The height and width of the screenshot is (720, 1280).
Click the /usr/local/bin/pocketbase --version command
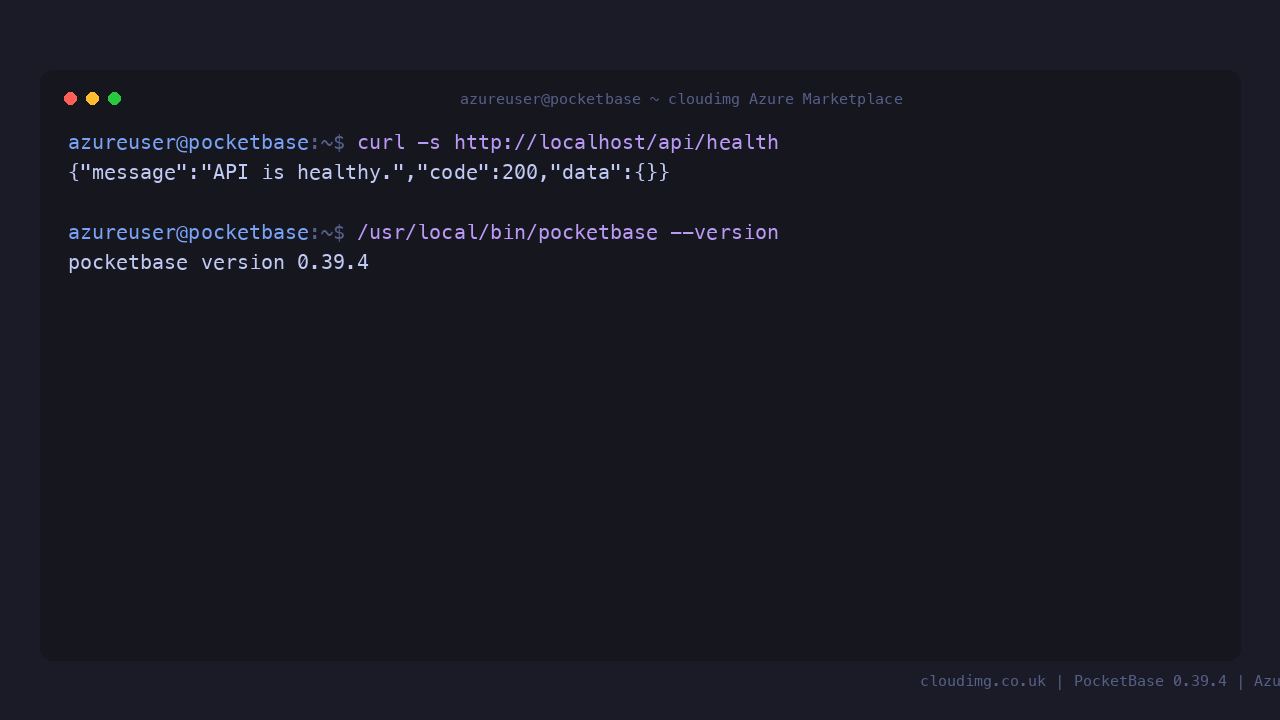[568, 232]
